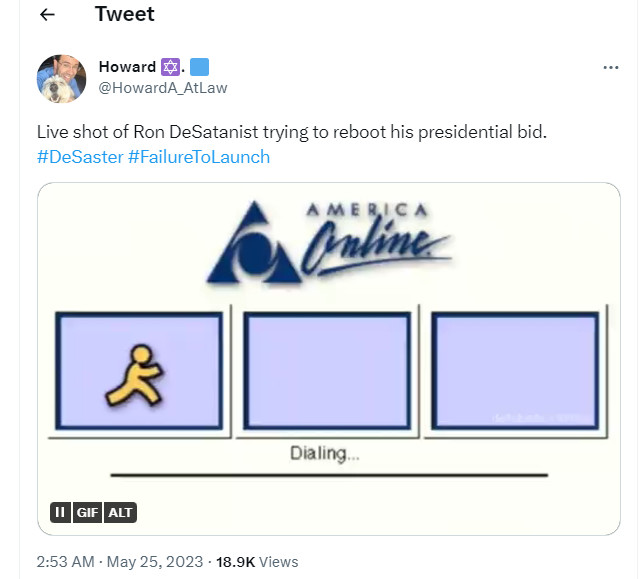
Task: Click the GIF label badge
Action: [87, 512]
